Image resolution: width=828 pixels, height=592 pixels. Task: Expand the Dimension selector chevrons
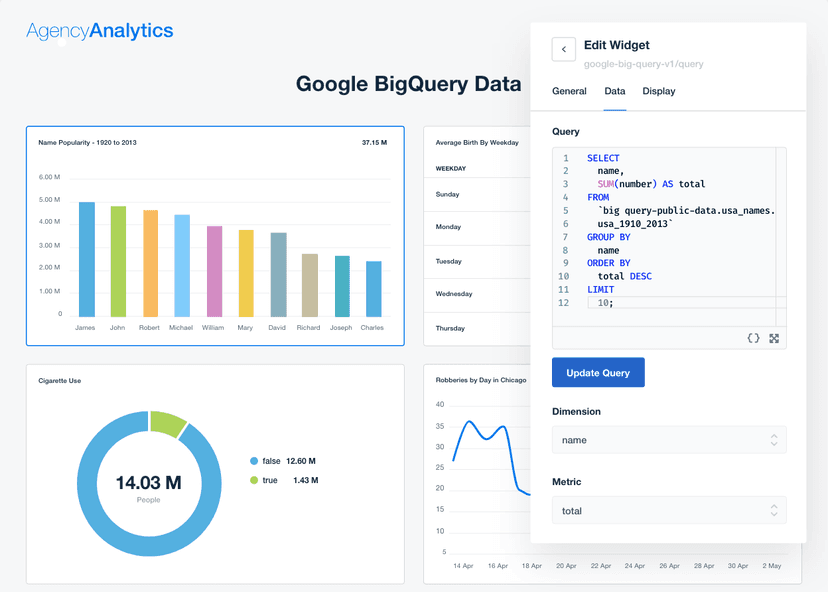(774, 440)
